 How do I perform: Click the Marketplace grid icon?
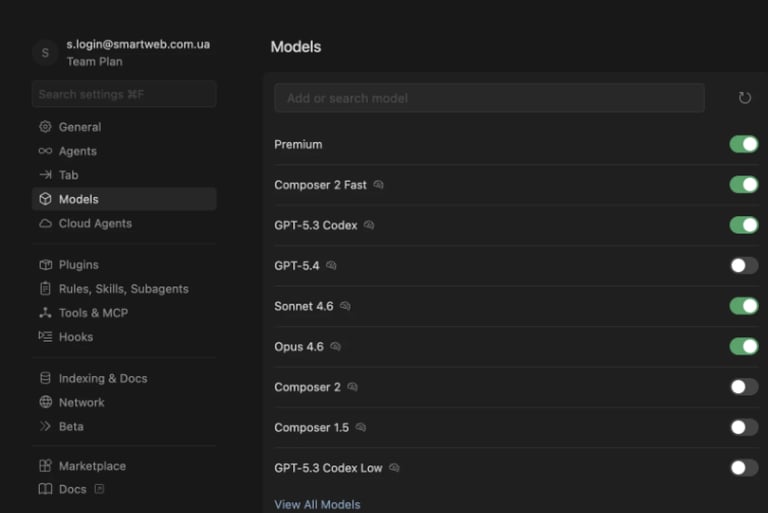(x=45, y=465)
